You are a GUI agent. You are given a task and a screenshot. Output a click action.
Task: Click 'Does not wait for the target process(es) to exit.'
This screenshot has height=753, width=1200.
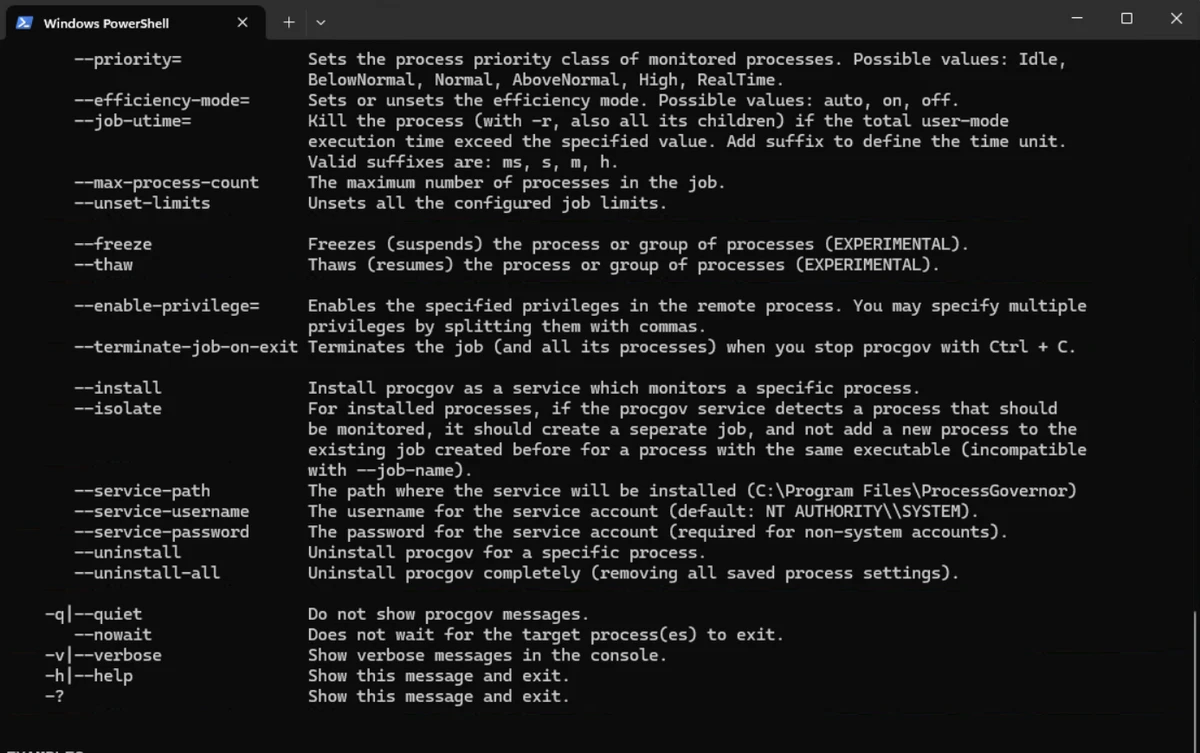(x=546, y=634)
